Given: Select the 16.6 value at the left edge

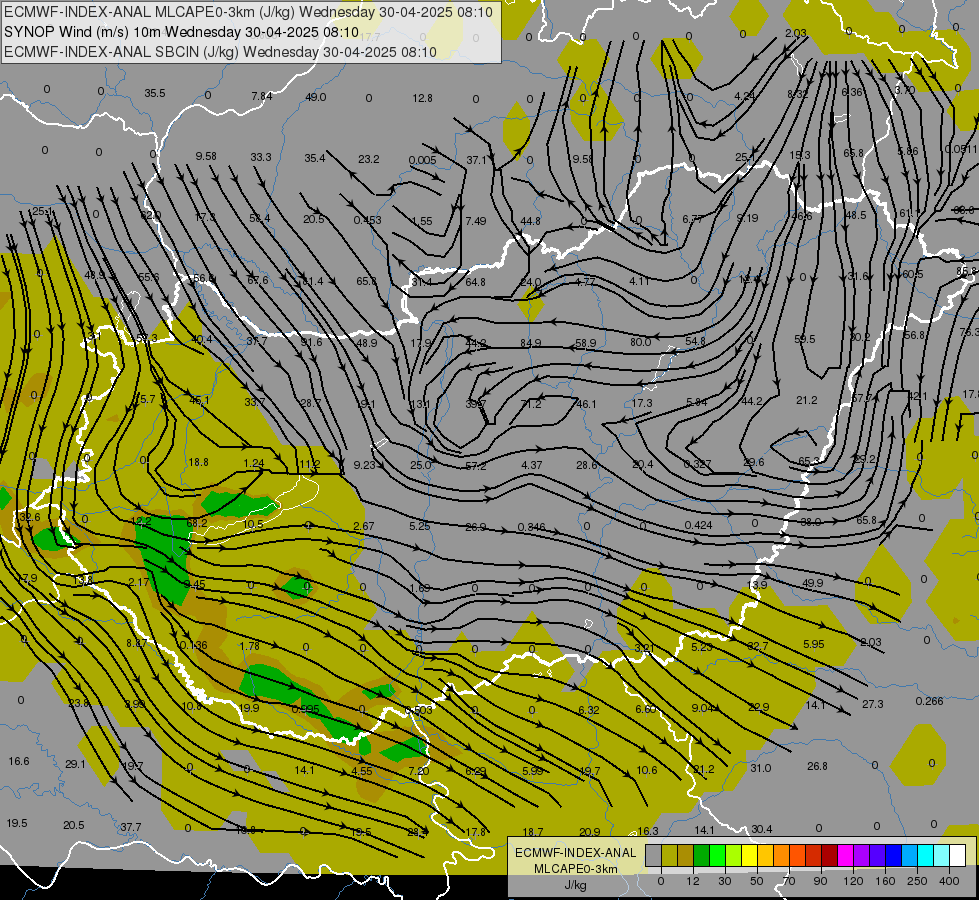Looking at the screenshot, I should (19, 761).
